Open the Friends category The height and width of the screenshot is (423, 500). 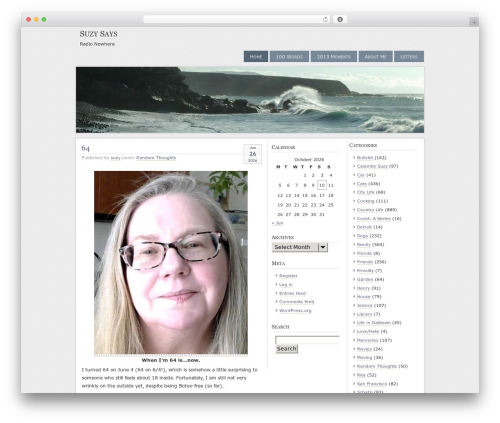(x=365, y=262)
